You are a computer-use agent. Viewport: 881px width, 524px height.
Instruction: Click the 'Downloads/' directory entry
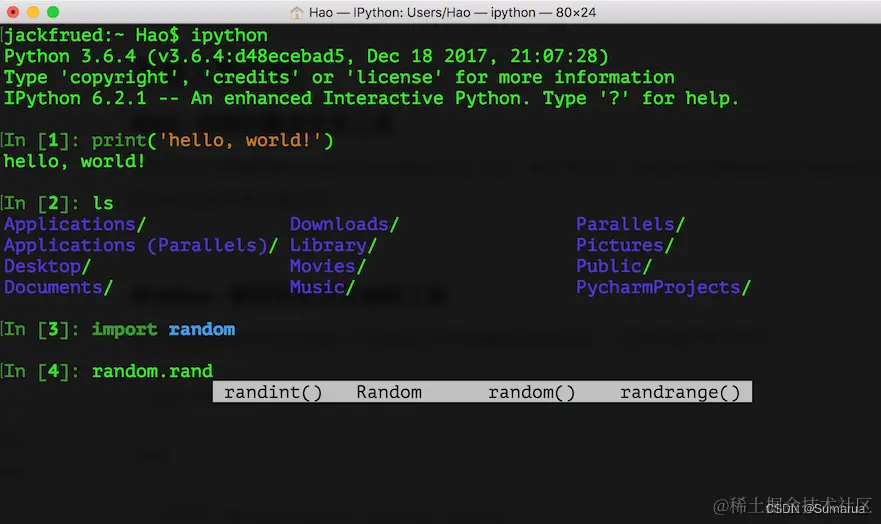tap(344, 224)
